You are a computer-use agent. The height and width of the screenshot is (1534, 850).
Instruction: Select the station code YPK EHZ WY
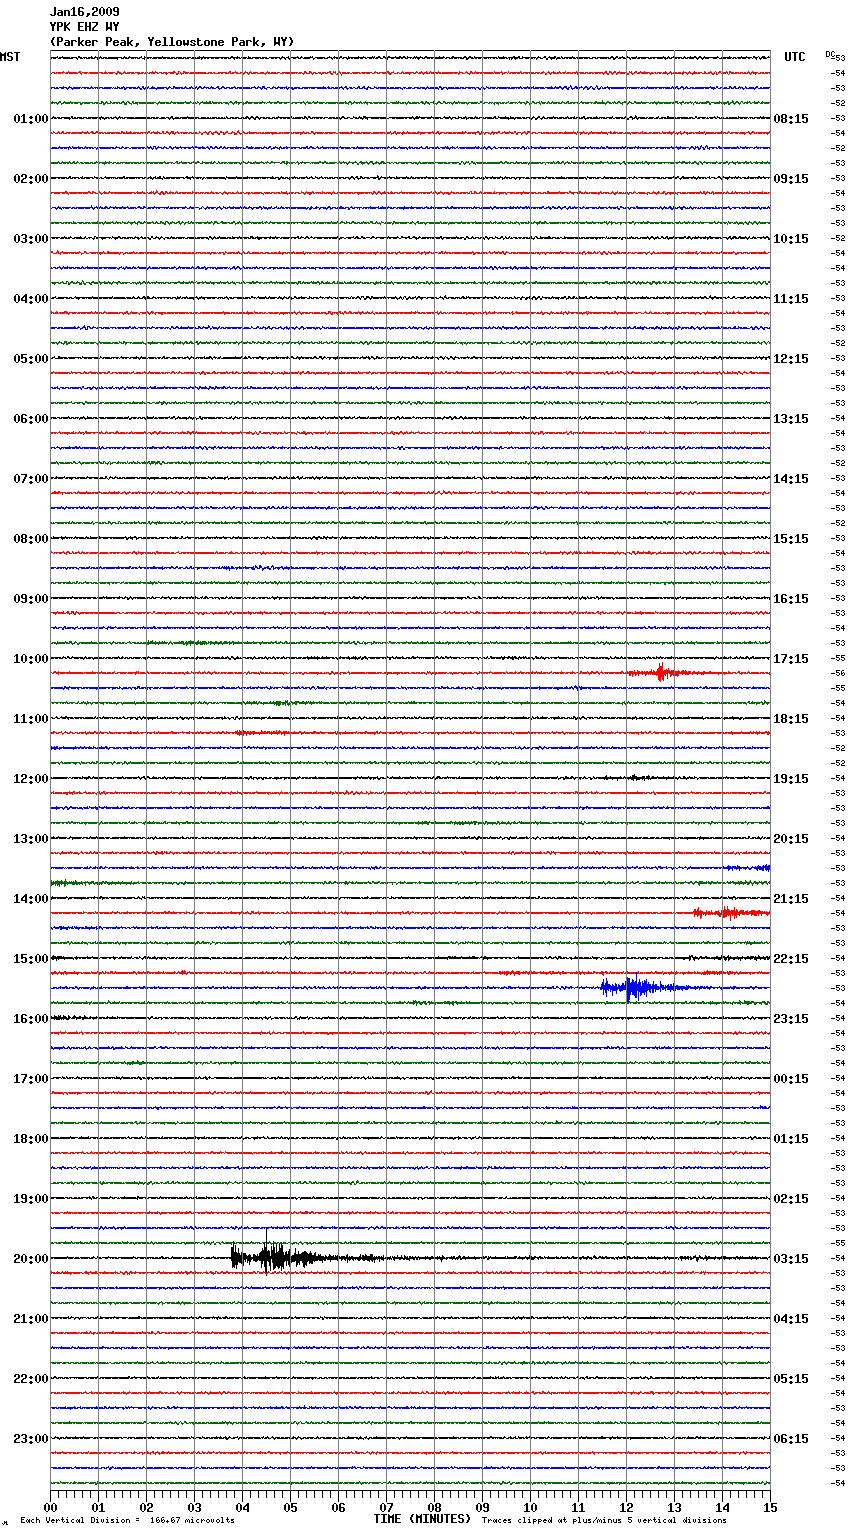84,27
